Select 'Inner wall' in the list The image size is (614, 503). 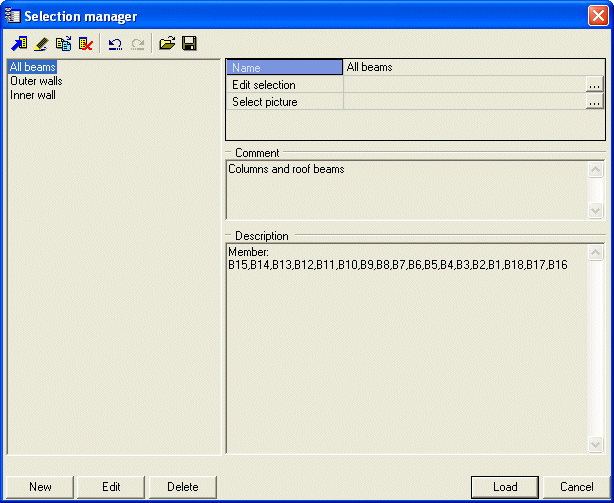(33, 95)
